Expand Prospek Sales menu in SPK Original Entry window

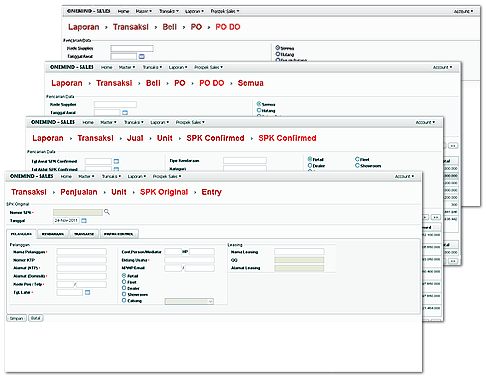[167, 176]
